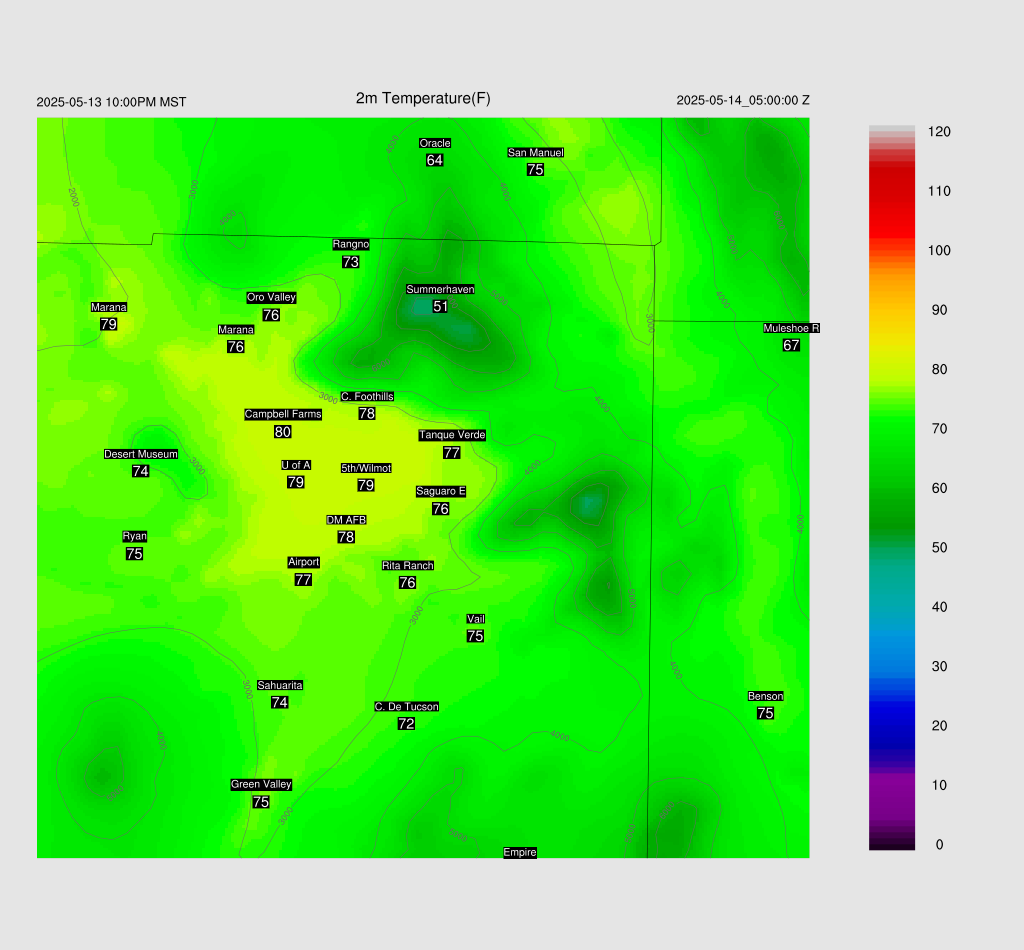
Task: Select the DM AFB station label
Action: 346,520
